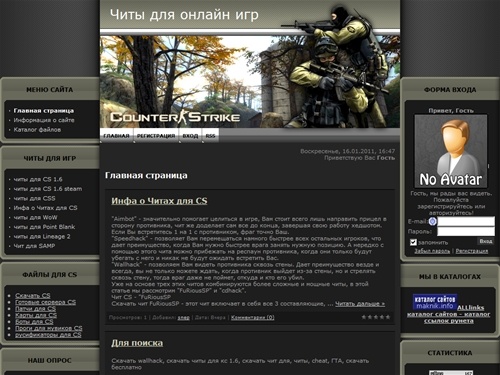The image size is (500, 375).
Task: Rate the Инфа о Читах article with stars
Action: (376, 317)
